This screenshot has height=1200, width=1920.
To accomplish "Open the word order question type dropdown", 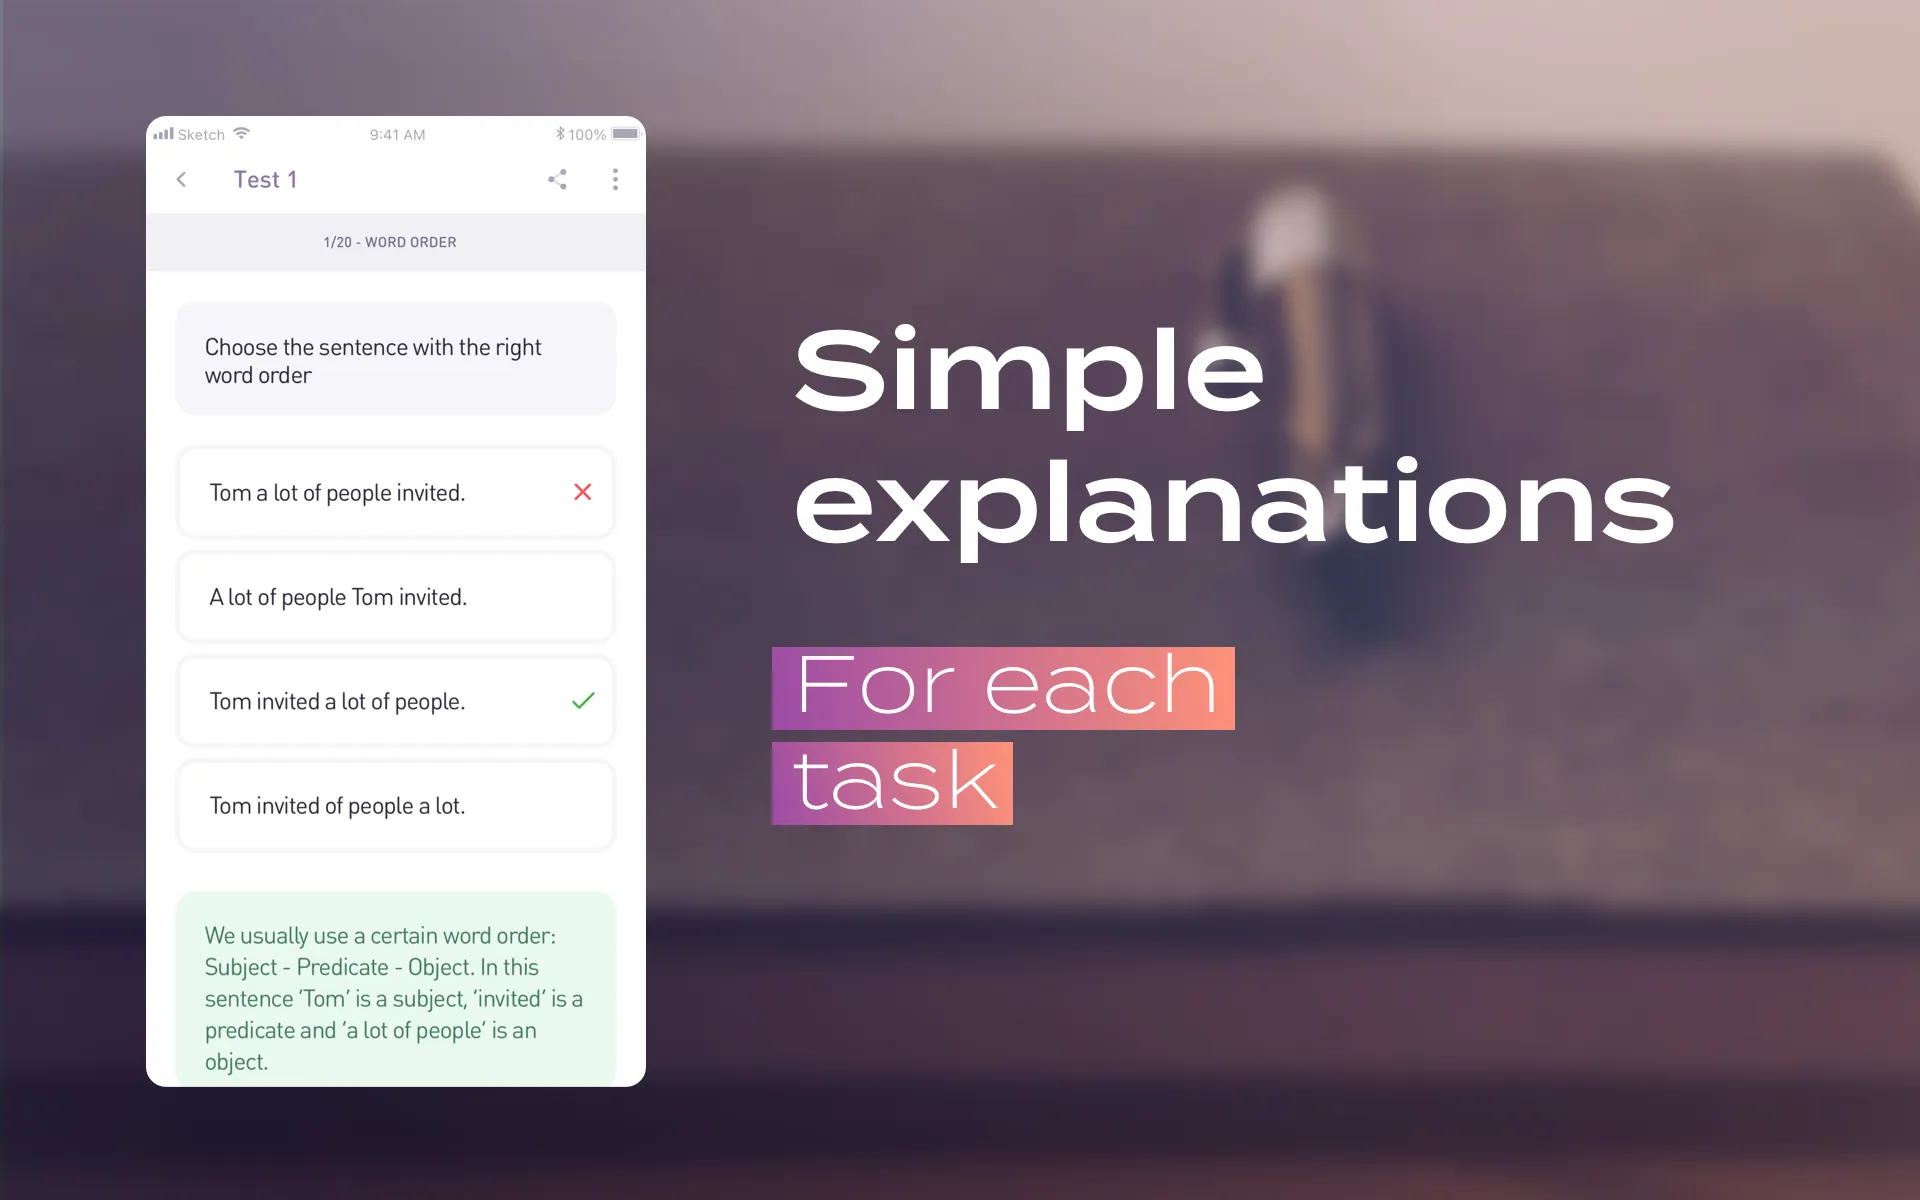I will click(393, 241).
